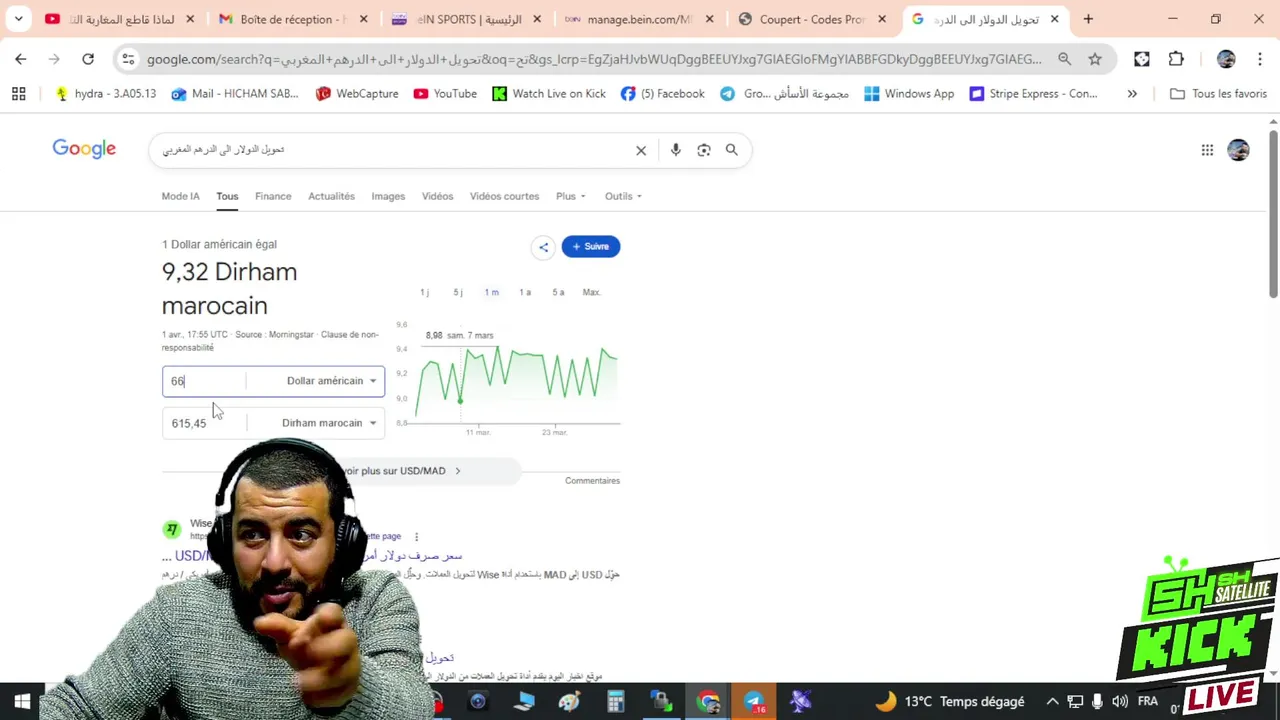Open the YouTube bookmark
Screen dimensions: 1280x720
tap(445, 94)
